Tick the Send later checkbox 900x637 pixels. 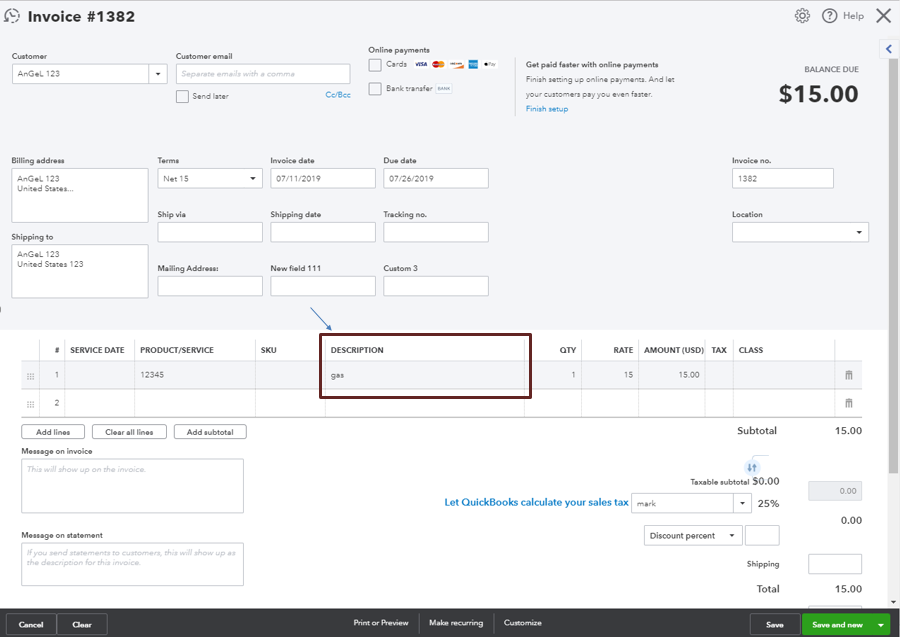tap(182, 96)
